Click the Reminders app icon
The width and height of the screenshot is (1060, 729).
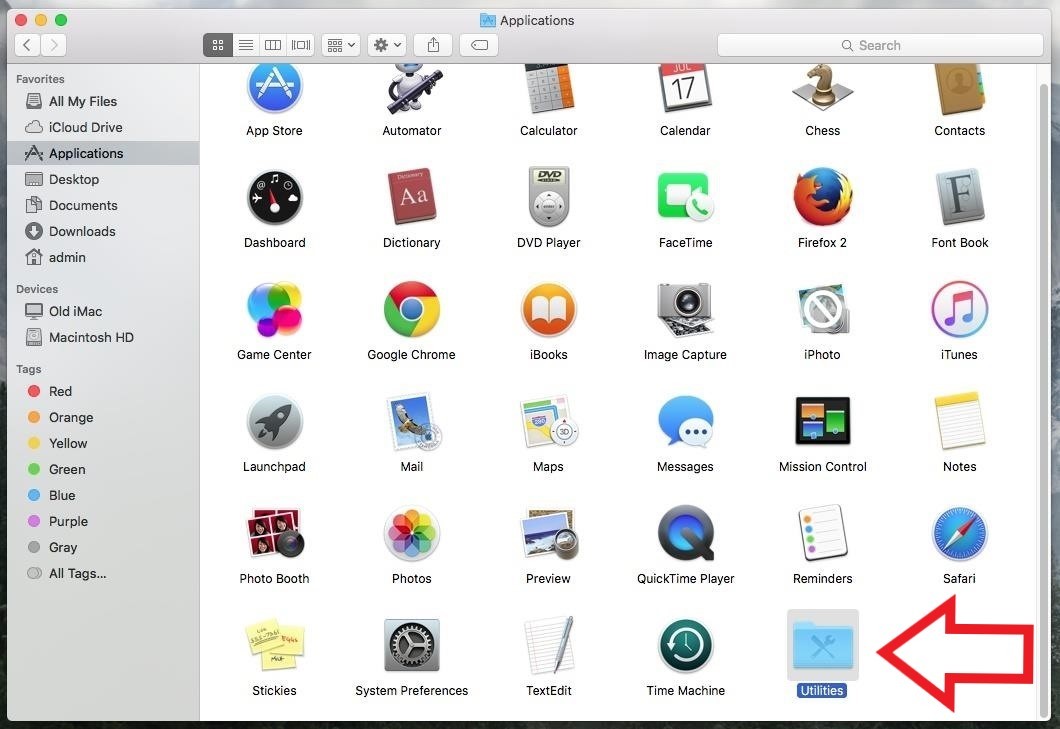(x=822, y=533)
